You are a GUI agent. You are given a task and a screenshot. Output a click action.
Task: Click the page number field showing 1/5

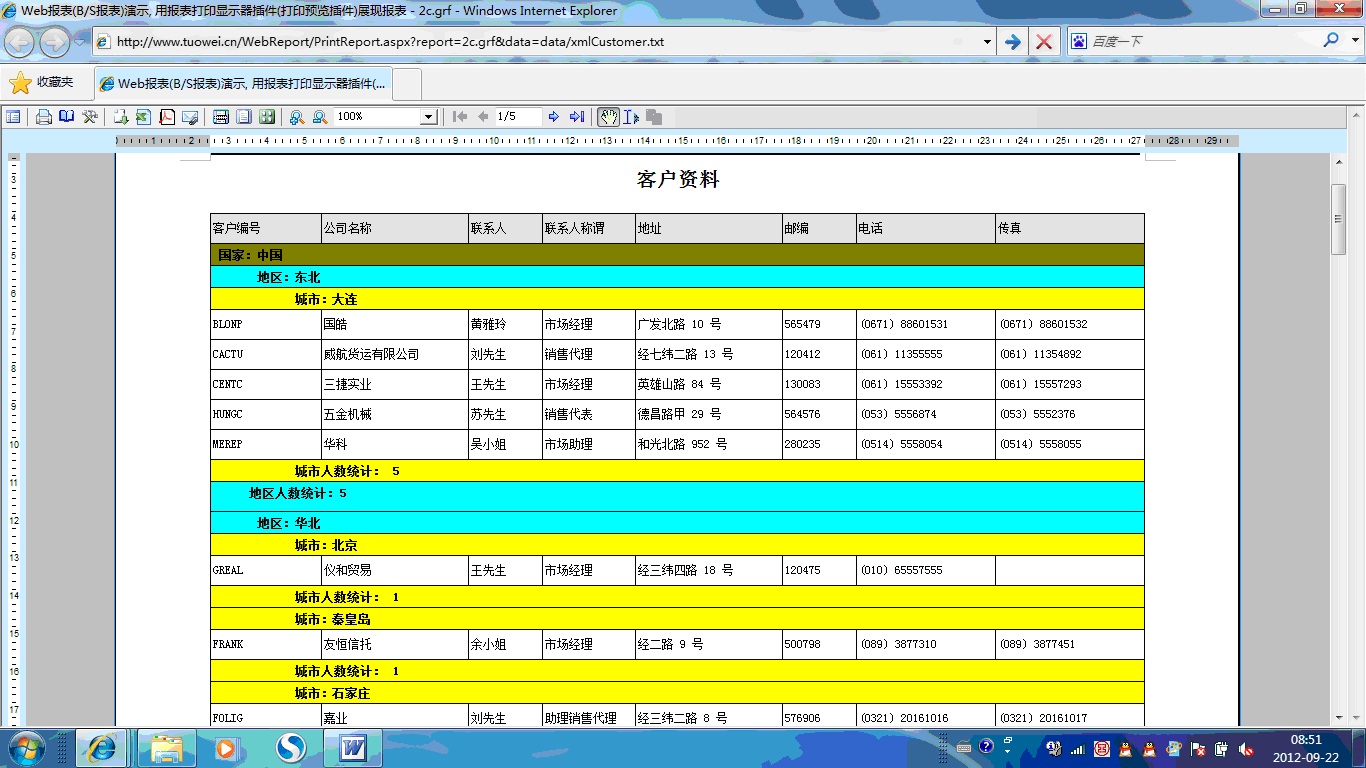coord(518,117)
